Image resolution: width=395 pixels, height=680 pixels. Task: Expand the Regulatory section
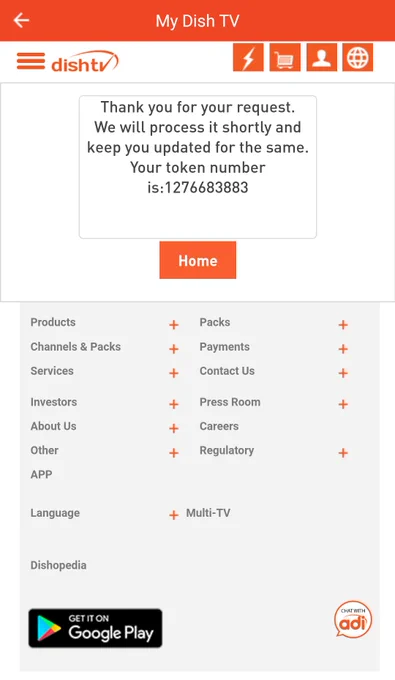tap(343, 453)
